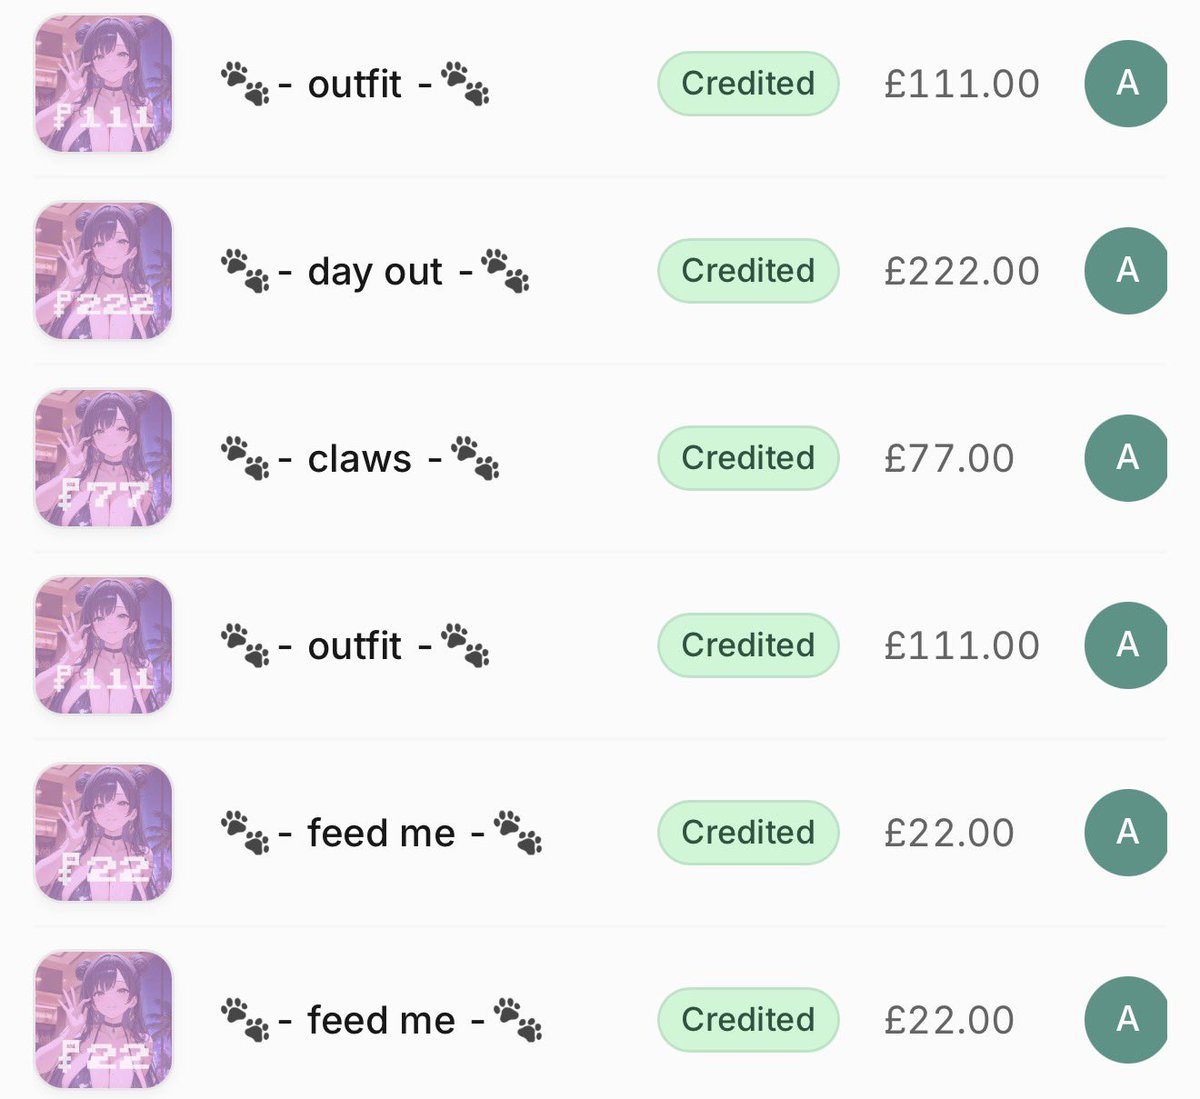
Task: Click the Credited badge in the last feed me row
Action: 748,1020
